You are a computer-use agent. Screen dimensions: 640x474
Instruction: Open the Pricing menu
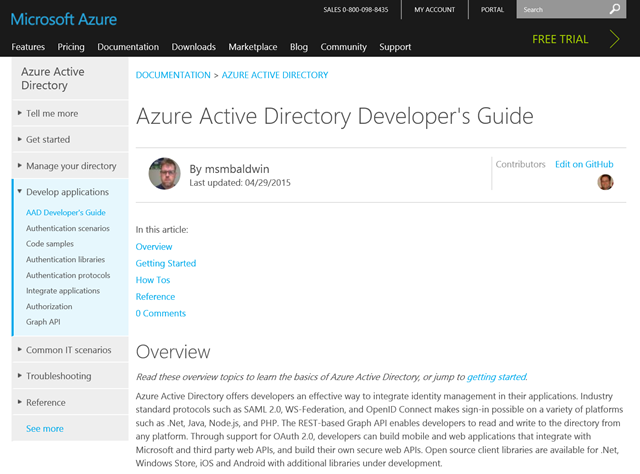(71, 47)
